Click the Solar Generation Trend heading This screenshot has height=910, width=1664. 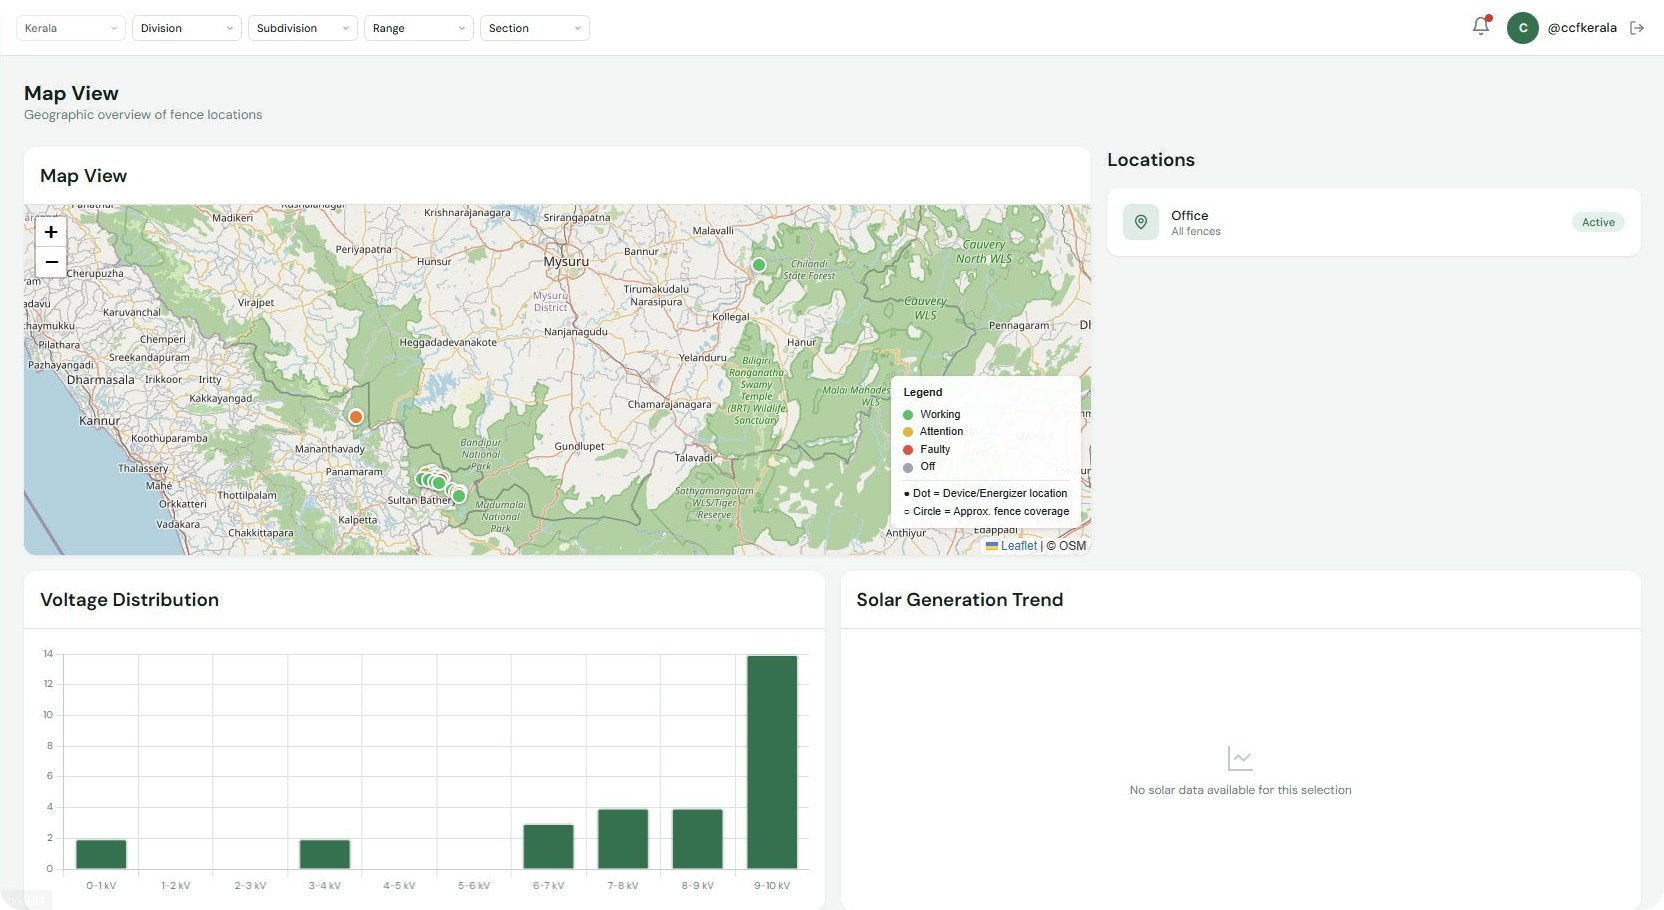959,600
